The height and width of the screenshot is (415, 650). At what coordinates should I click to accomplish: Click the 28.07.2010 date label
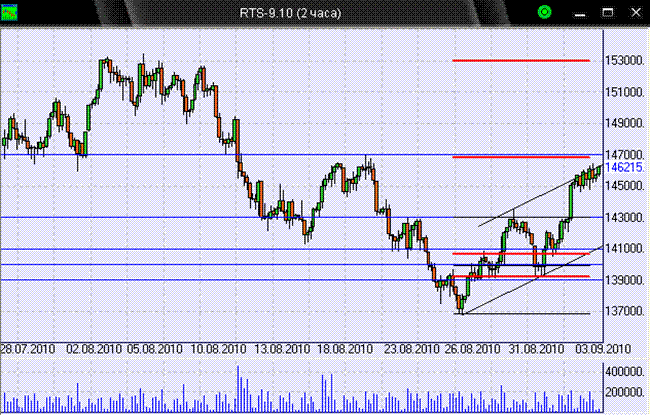click(x=28, y=349)
